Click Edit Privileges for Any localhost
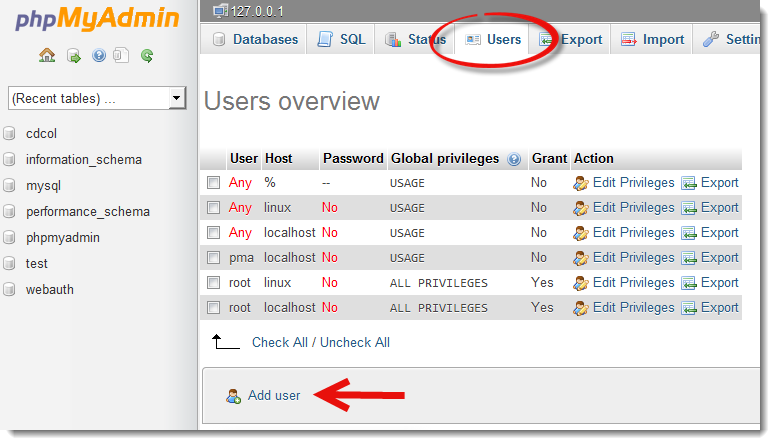Screen dimensions: 775x445 633,232
